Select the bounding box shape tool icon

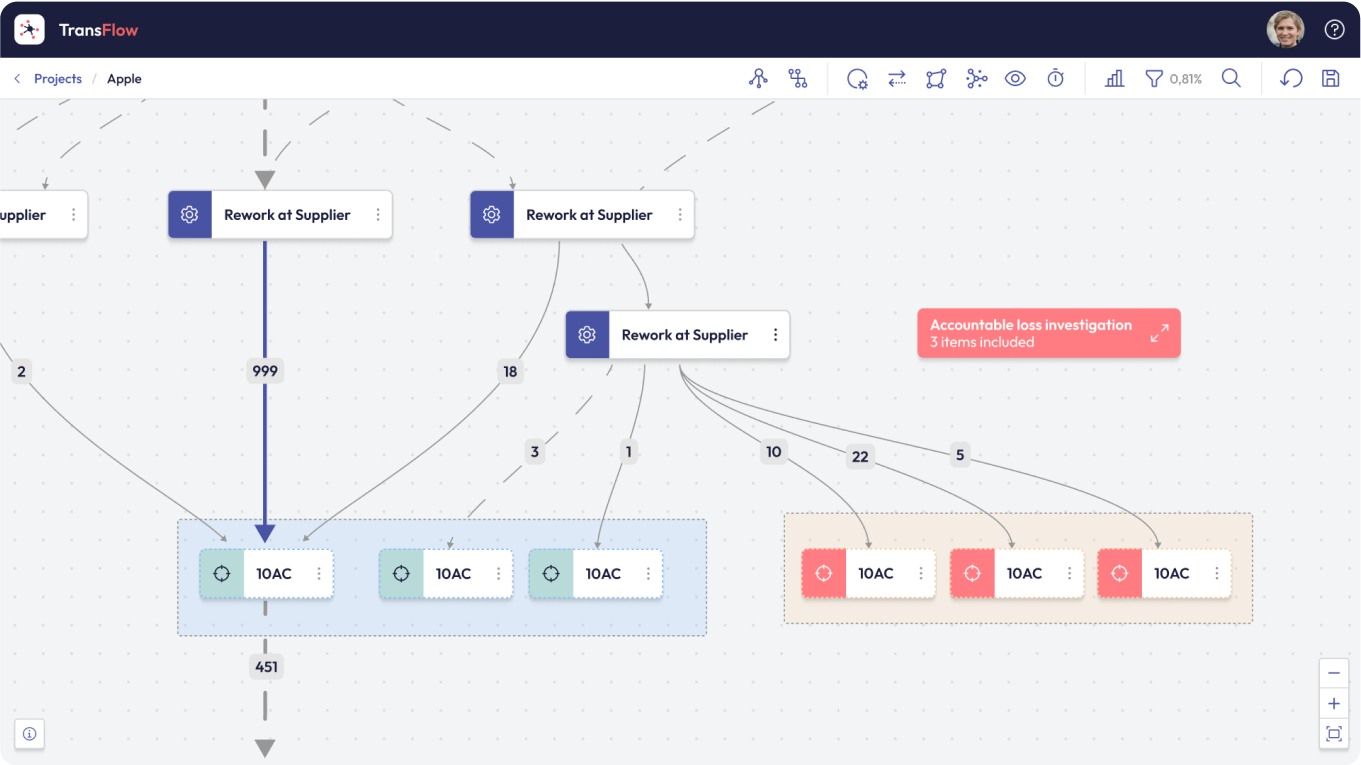[936, 78]
